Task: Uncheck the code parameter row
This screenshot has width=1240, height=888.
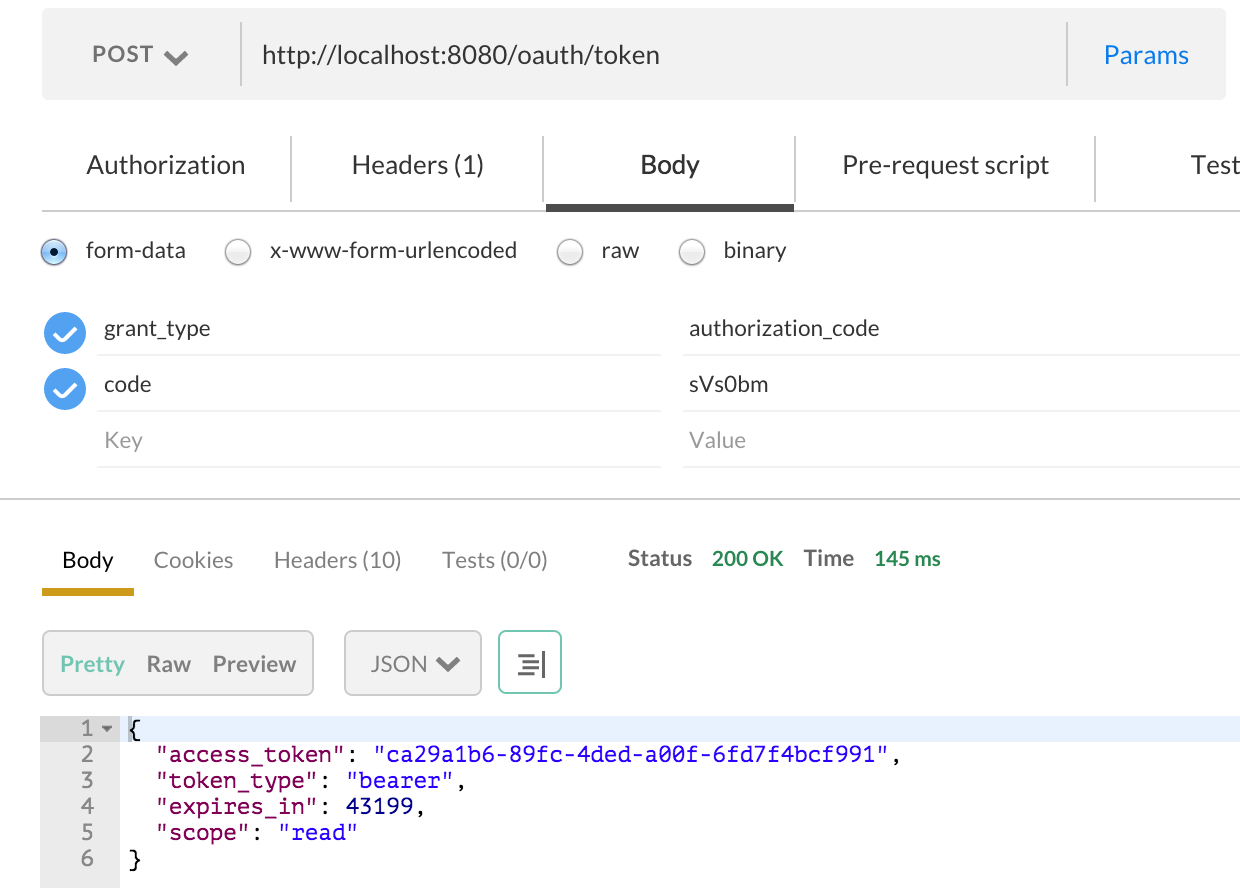Action: tap(65, 389)
